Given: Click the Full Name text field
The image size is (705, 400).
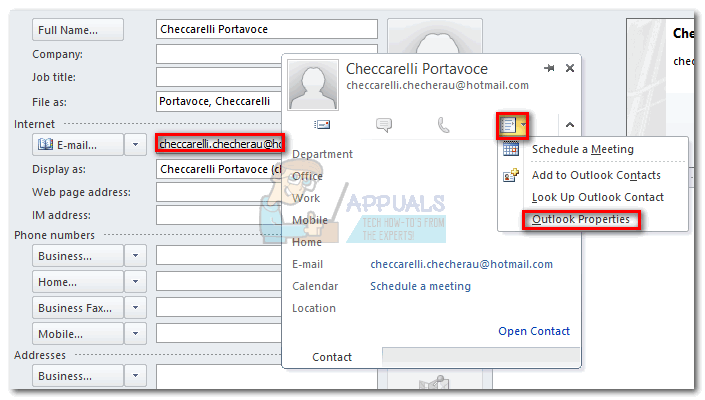Looking at the screenshot, I should (267, 29).
